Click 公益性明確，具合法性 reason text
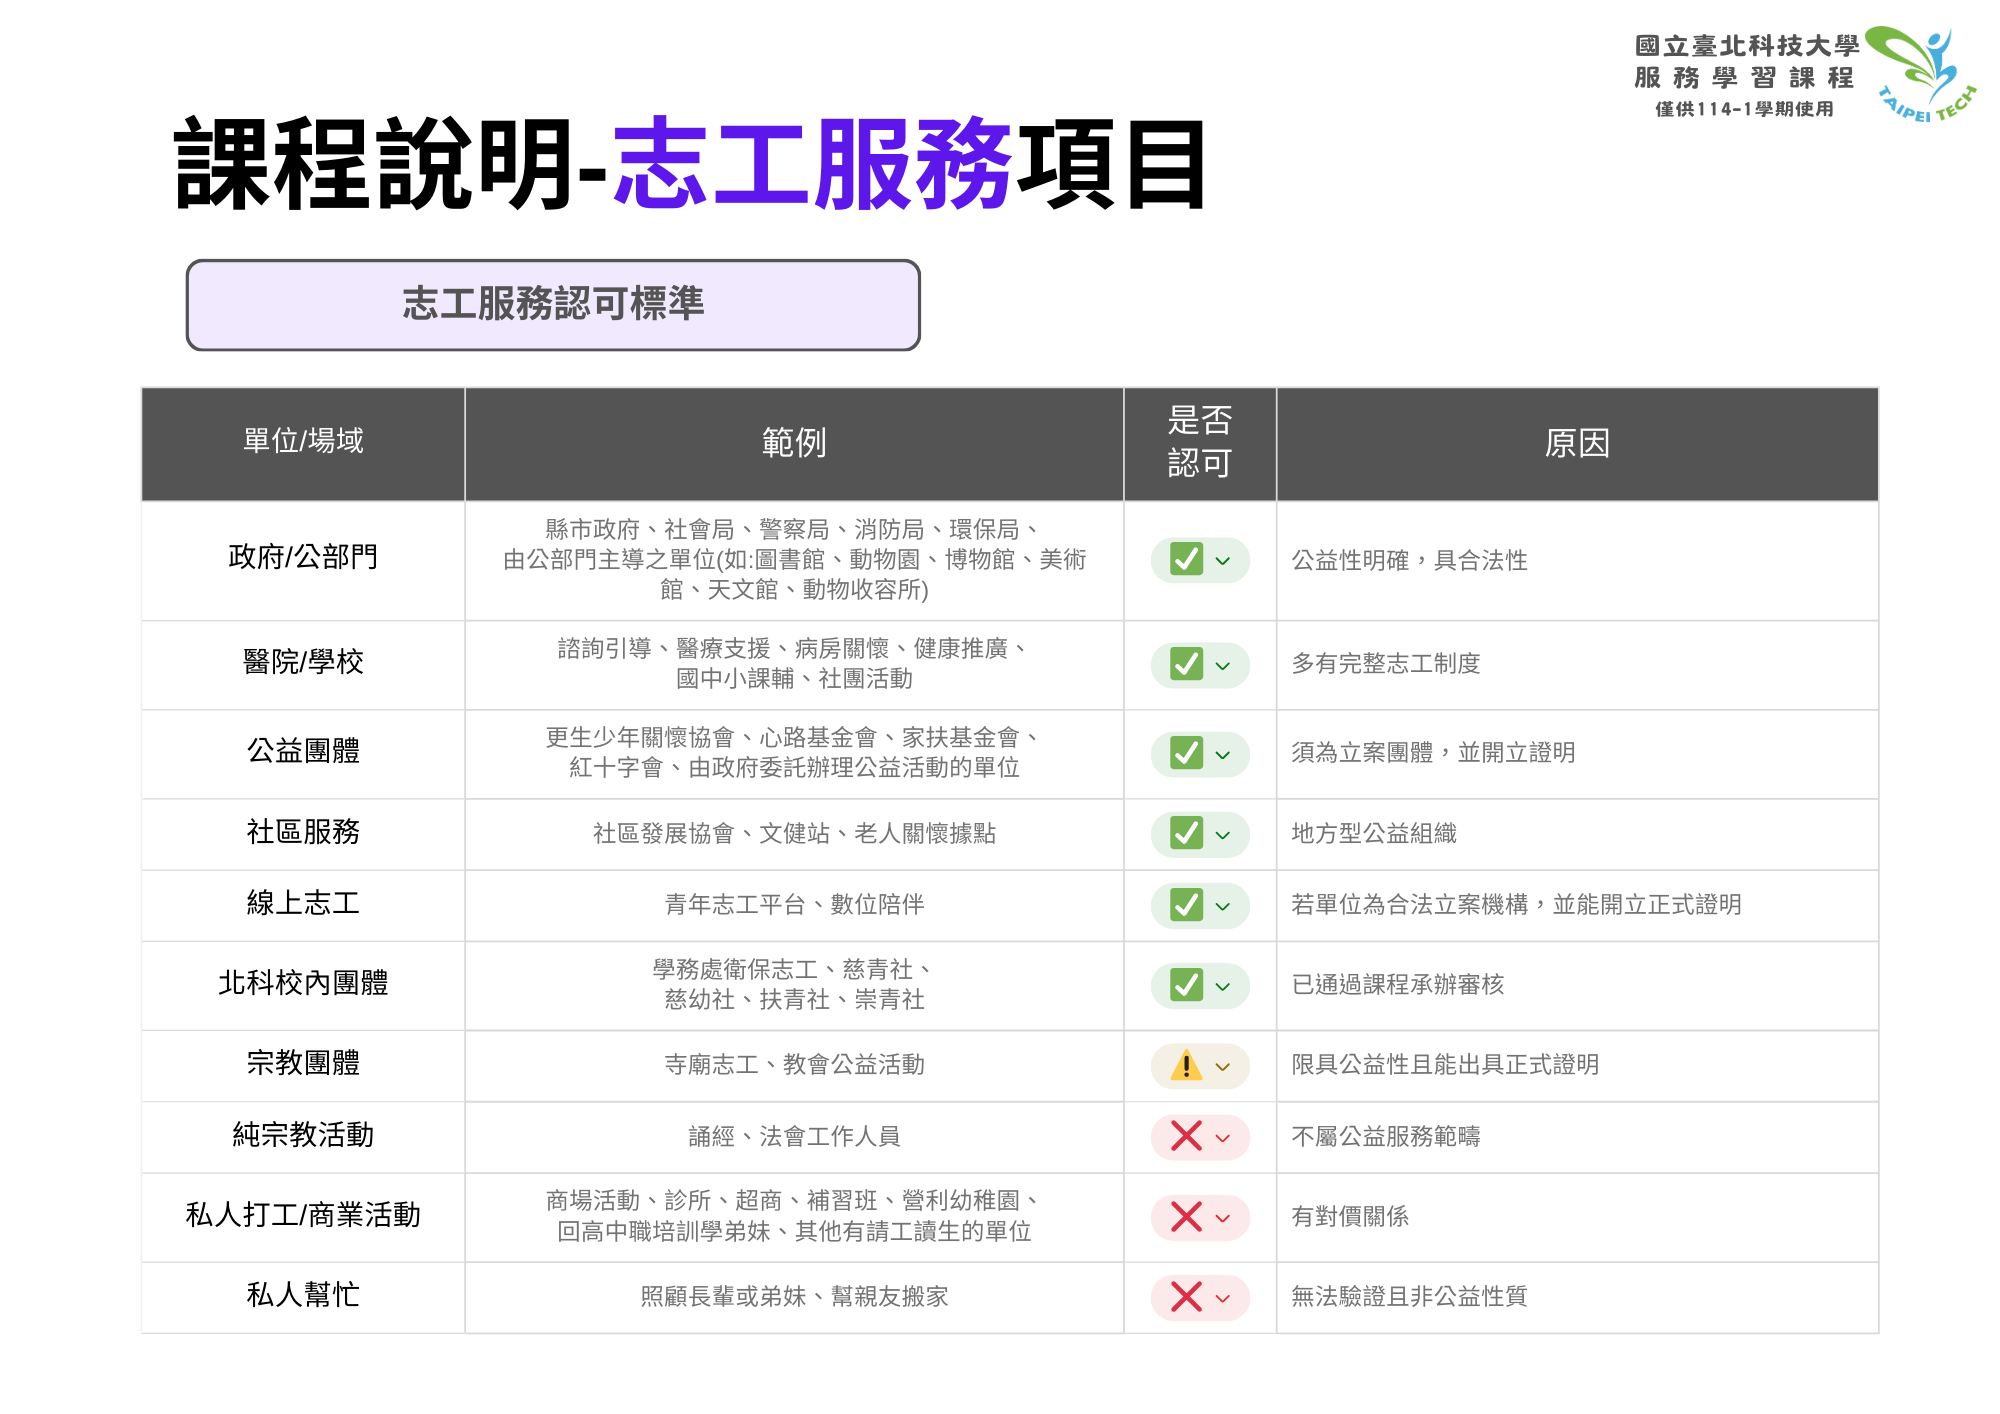Screen dimensions: 2000x1414 (x=1409, y=560)
